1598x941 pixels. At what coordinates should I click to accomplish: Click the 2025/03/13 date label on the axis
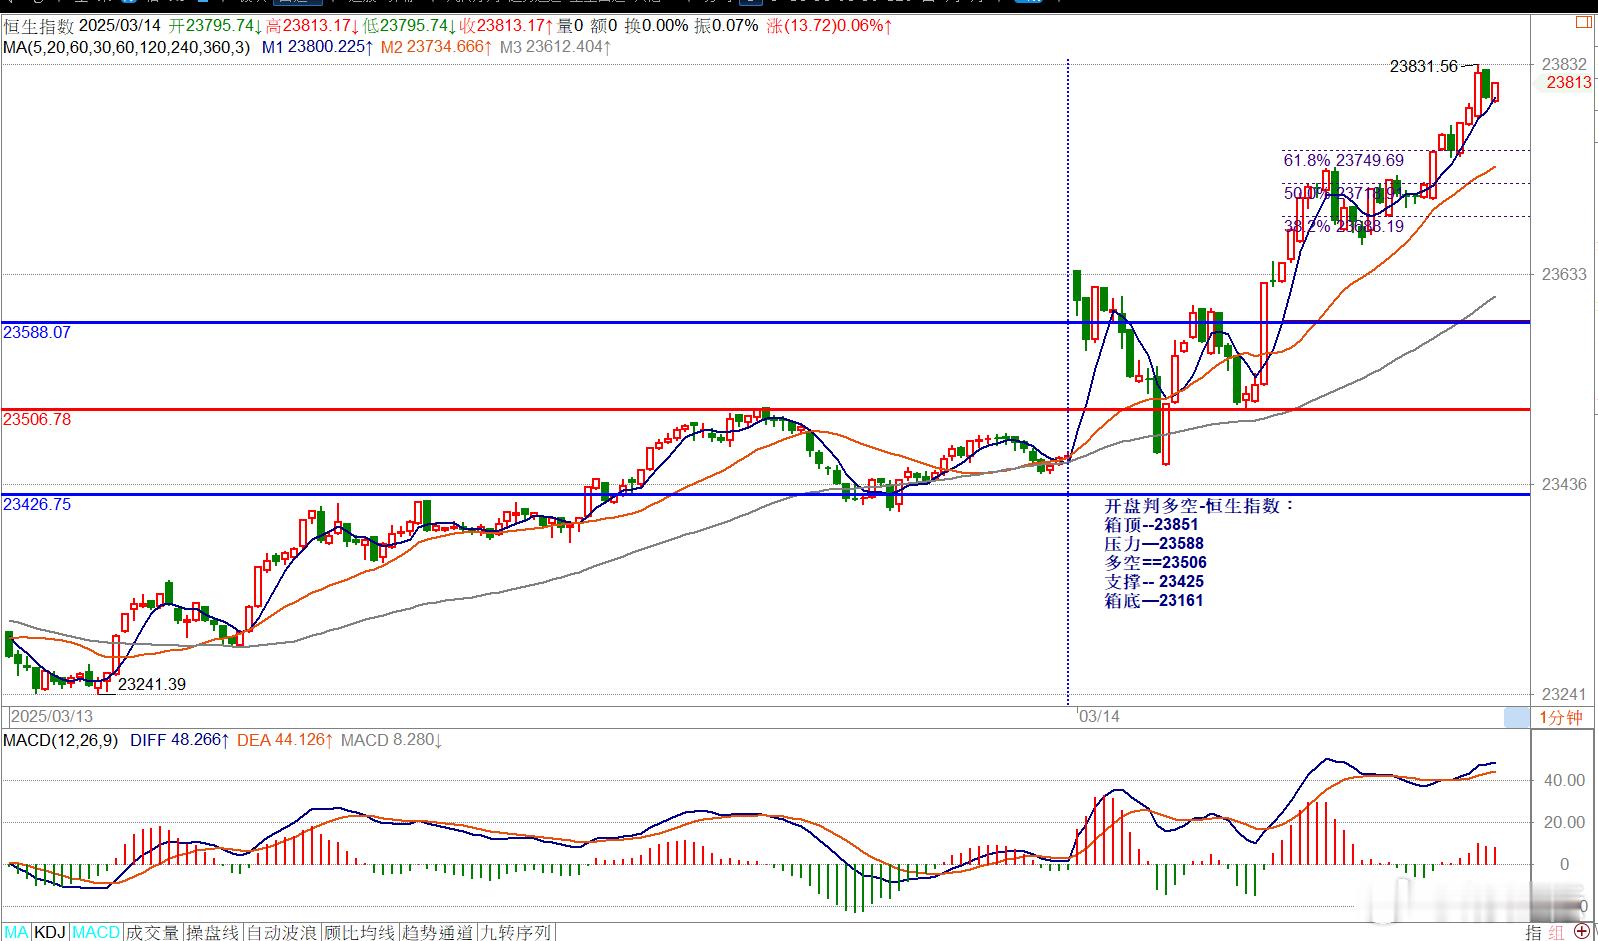[52, 717]
